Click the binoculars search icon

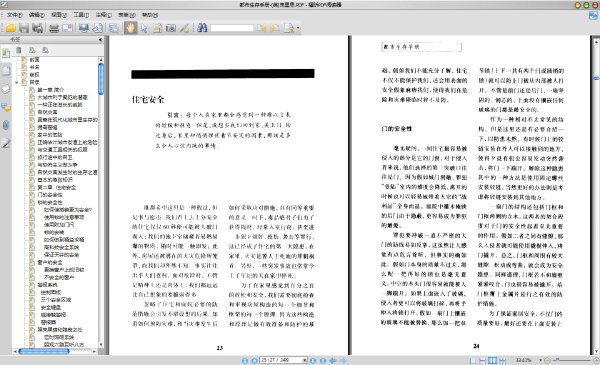pyautogui.click(x=202, y=28)
